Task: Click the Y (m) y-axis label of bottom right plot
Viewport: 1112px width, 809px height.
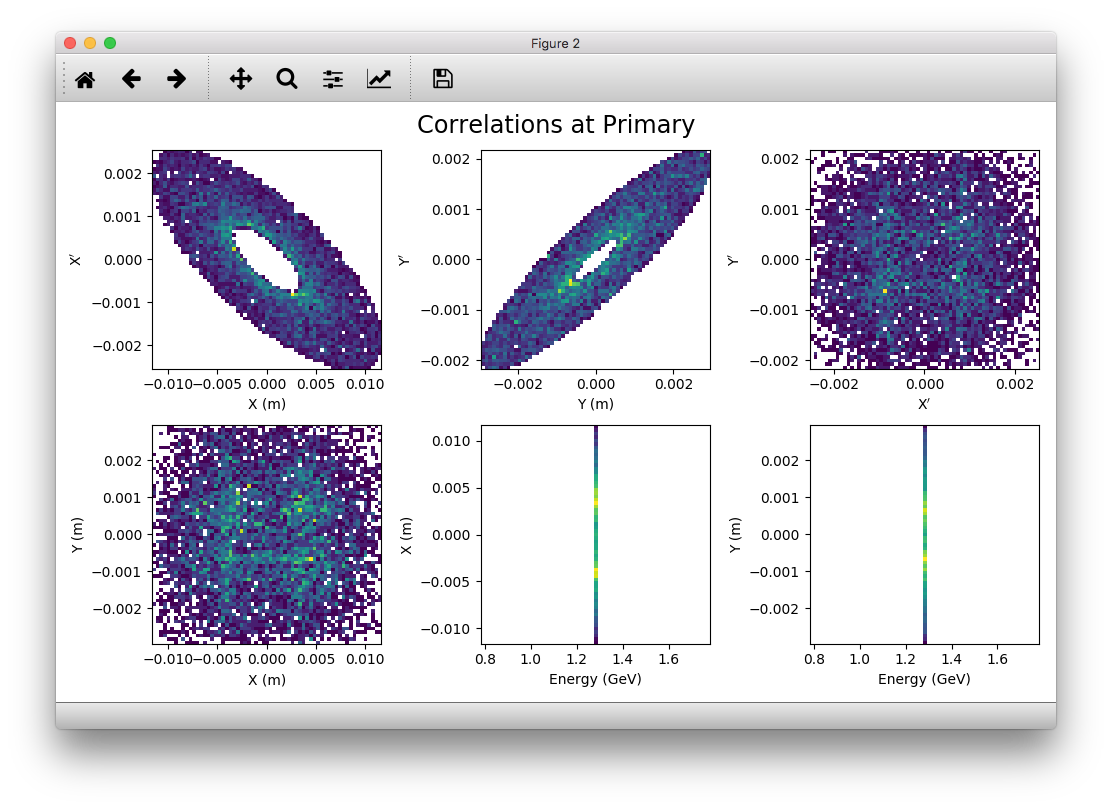Action: (735, 535)
